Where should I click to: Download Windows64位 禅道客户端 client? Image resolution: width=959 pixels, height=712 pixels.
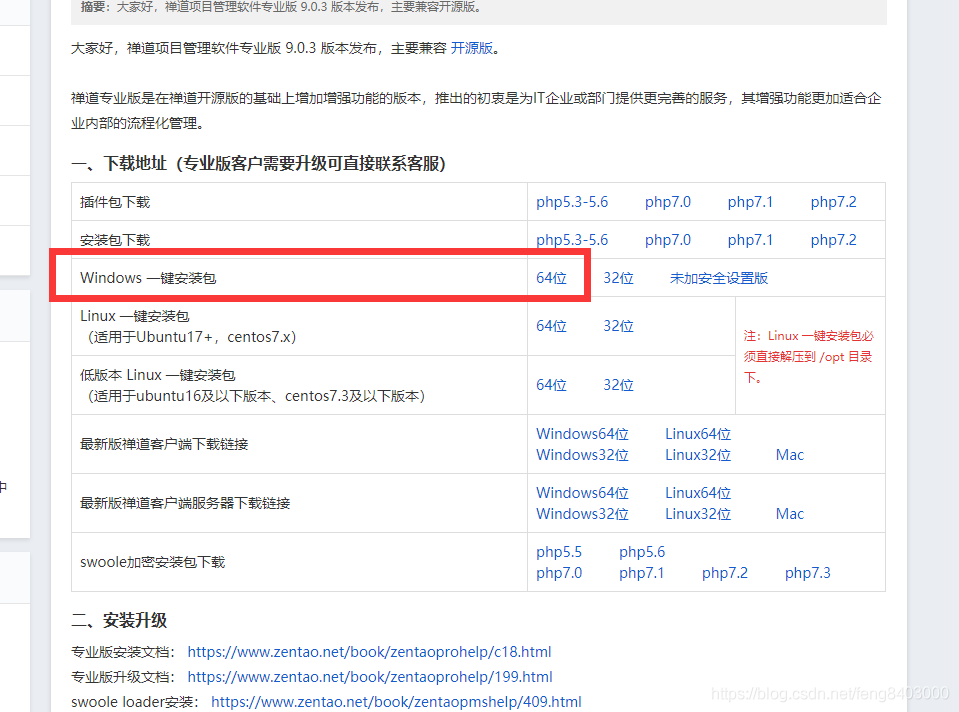click(x=582, y=433)
